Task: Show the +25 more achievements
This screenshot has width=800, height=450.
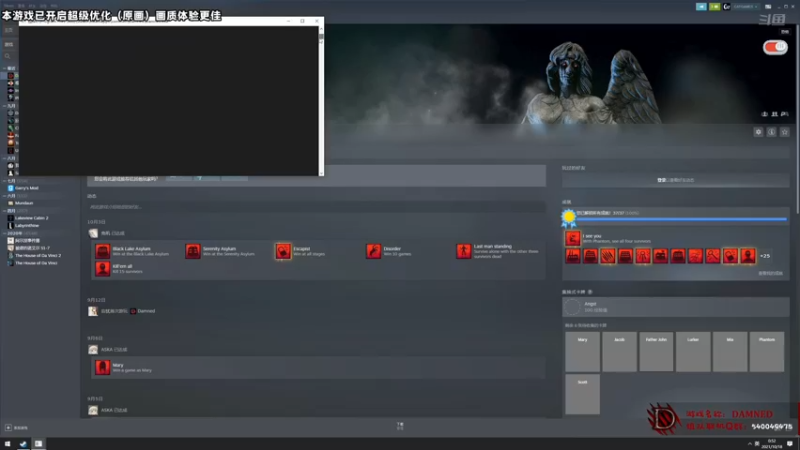Action: (x=765, y=256)
